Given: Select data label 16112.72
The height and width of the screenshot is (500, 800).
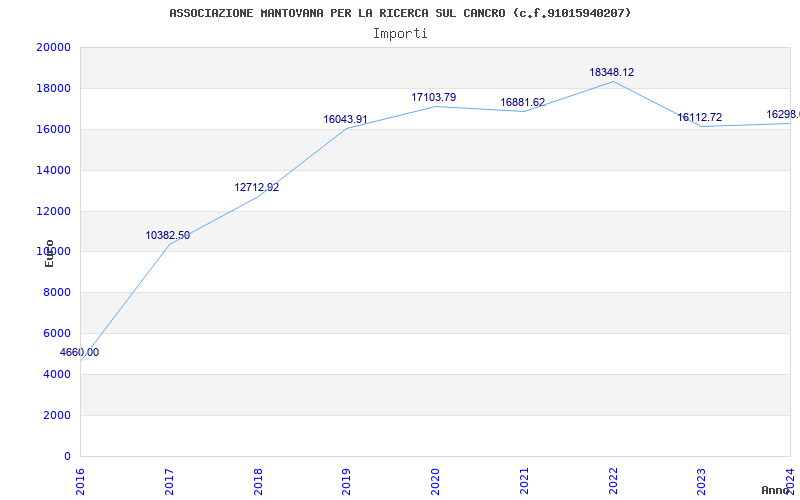Looking at the screenshot, I should coord(699,118).
